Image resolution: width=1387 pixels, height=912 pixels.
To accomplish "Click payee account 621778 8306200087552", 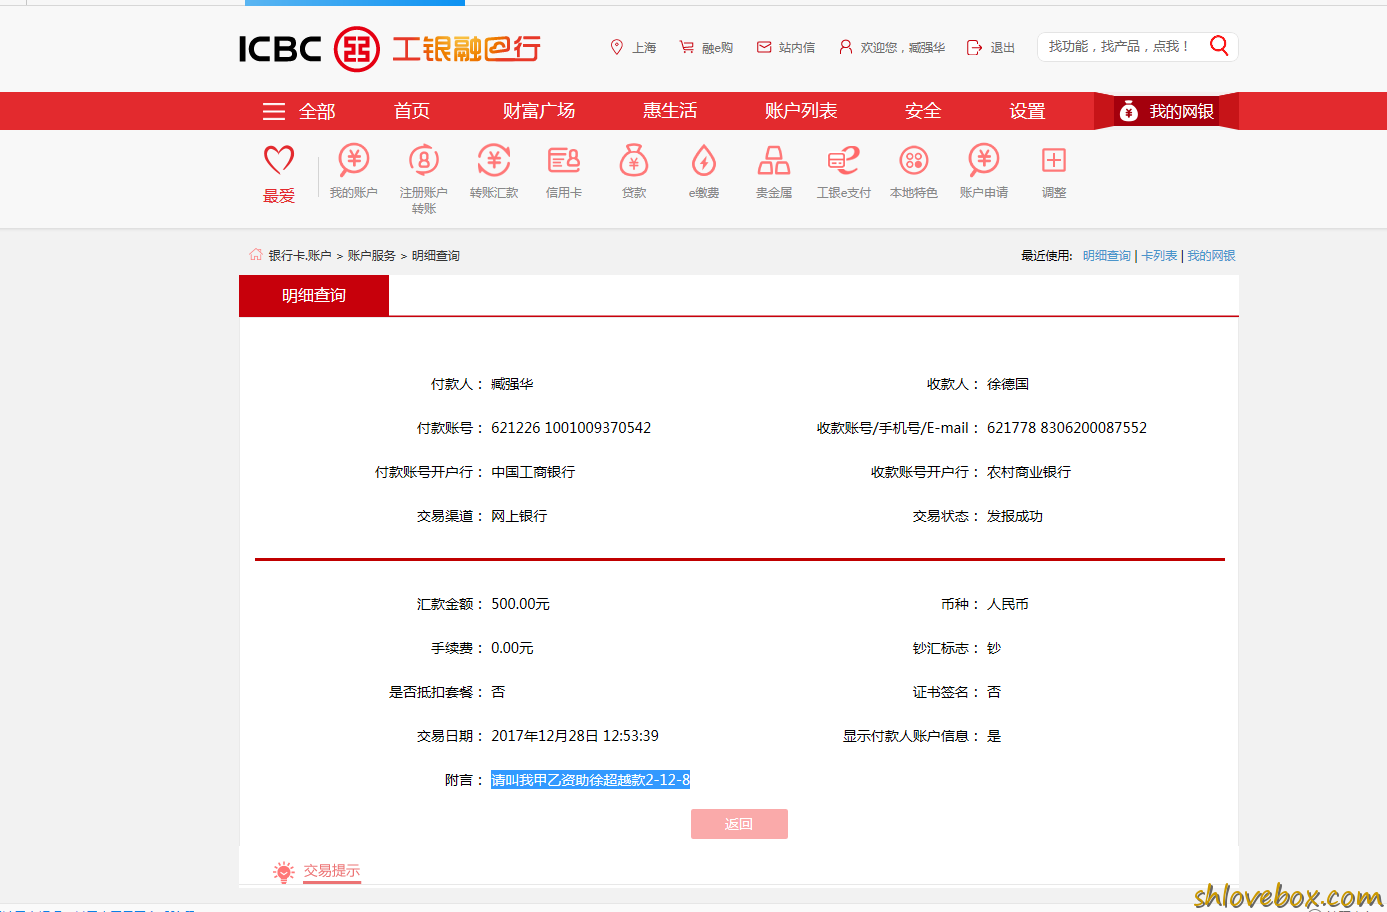I will [1067, 428].
